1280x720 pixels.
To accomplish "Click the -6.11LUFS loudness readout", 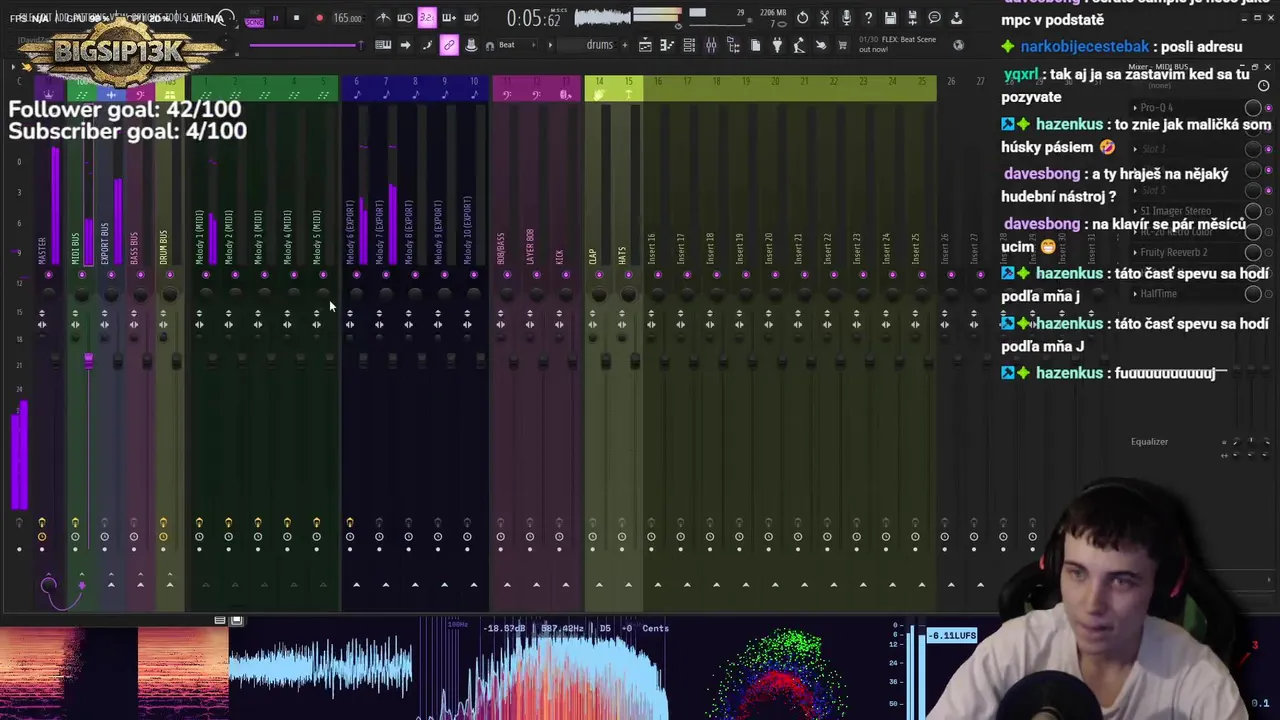I will pos(951,635).
